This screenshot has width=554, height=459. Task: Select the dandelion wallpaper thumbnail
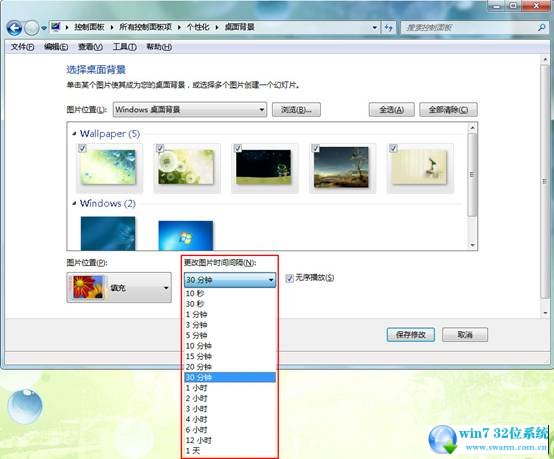(186, 167)
